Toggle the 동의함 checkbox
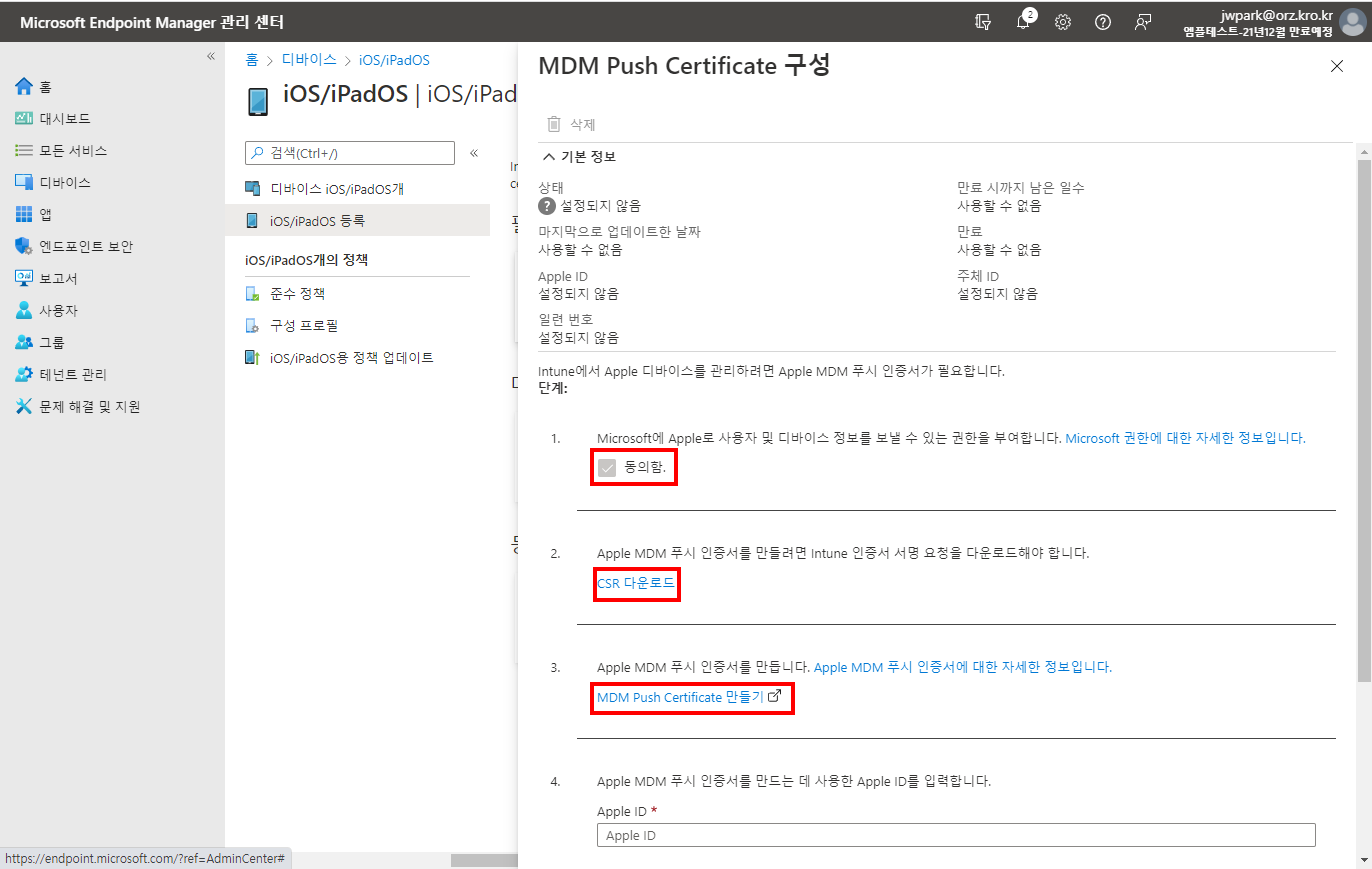 point(606,467)
